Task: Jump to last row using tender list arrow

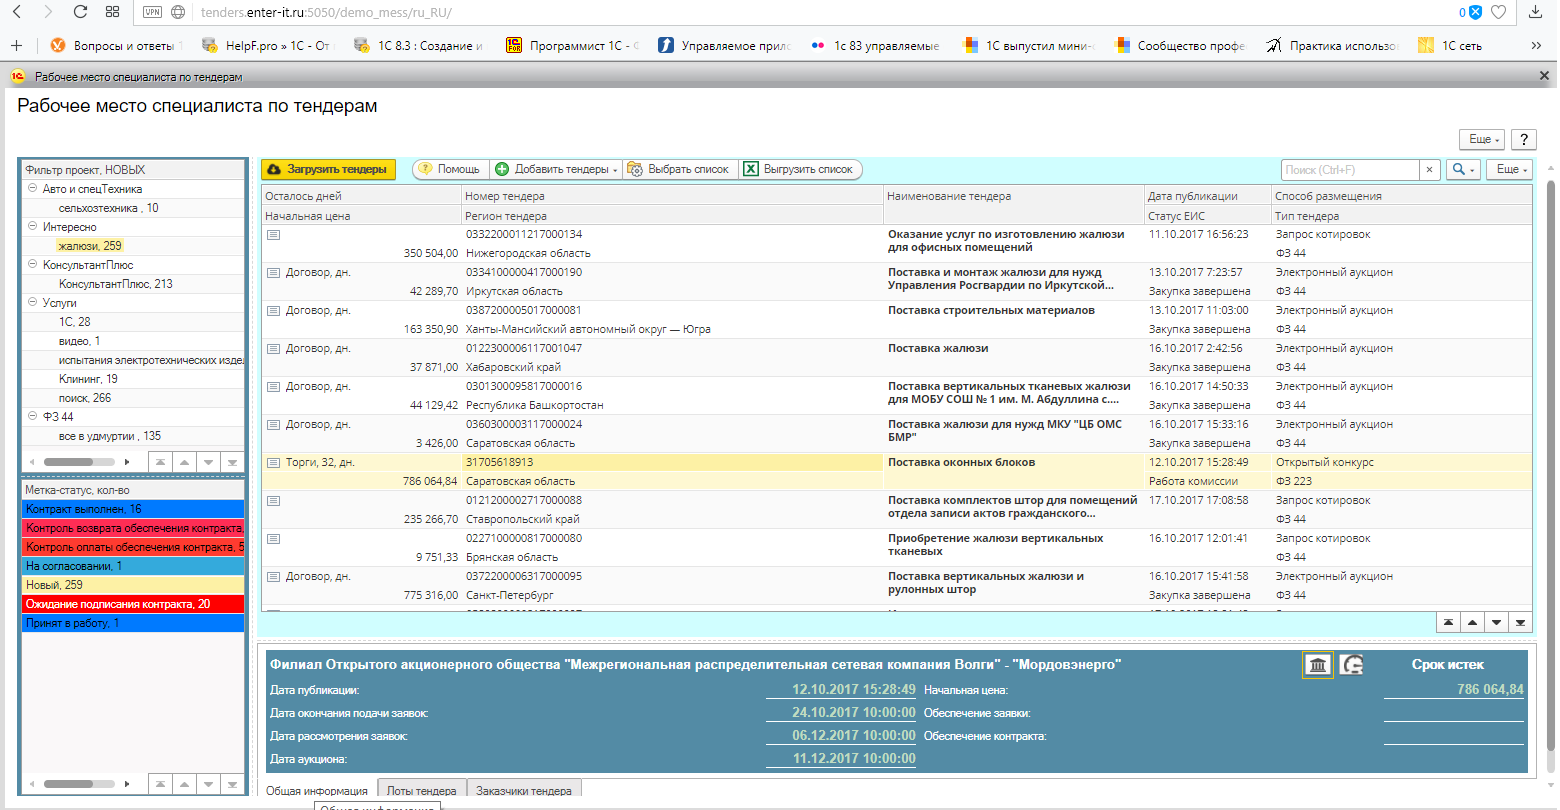Action: coord(1520,623)
